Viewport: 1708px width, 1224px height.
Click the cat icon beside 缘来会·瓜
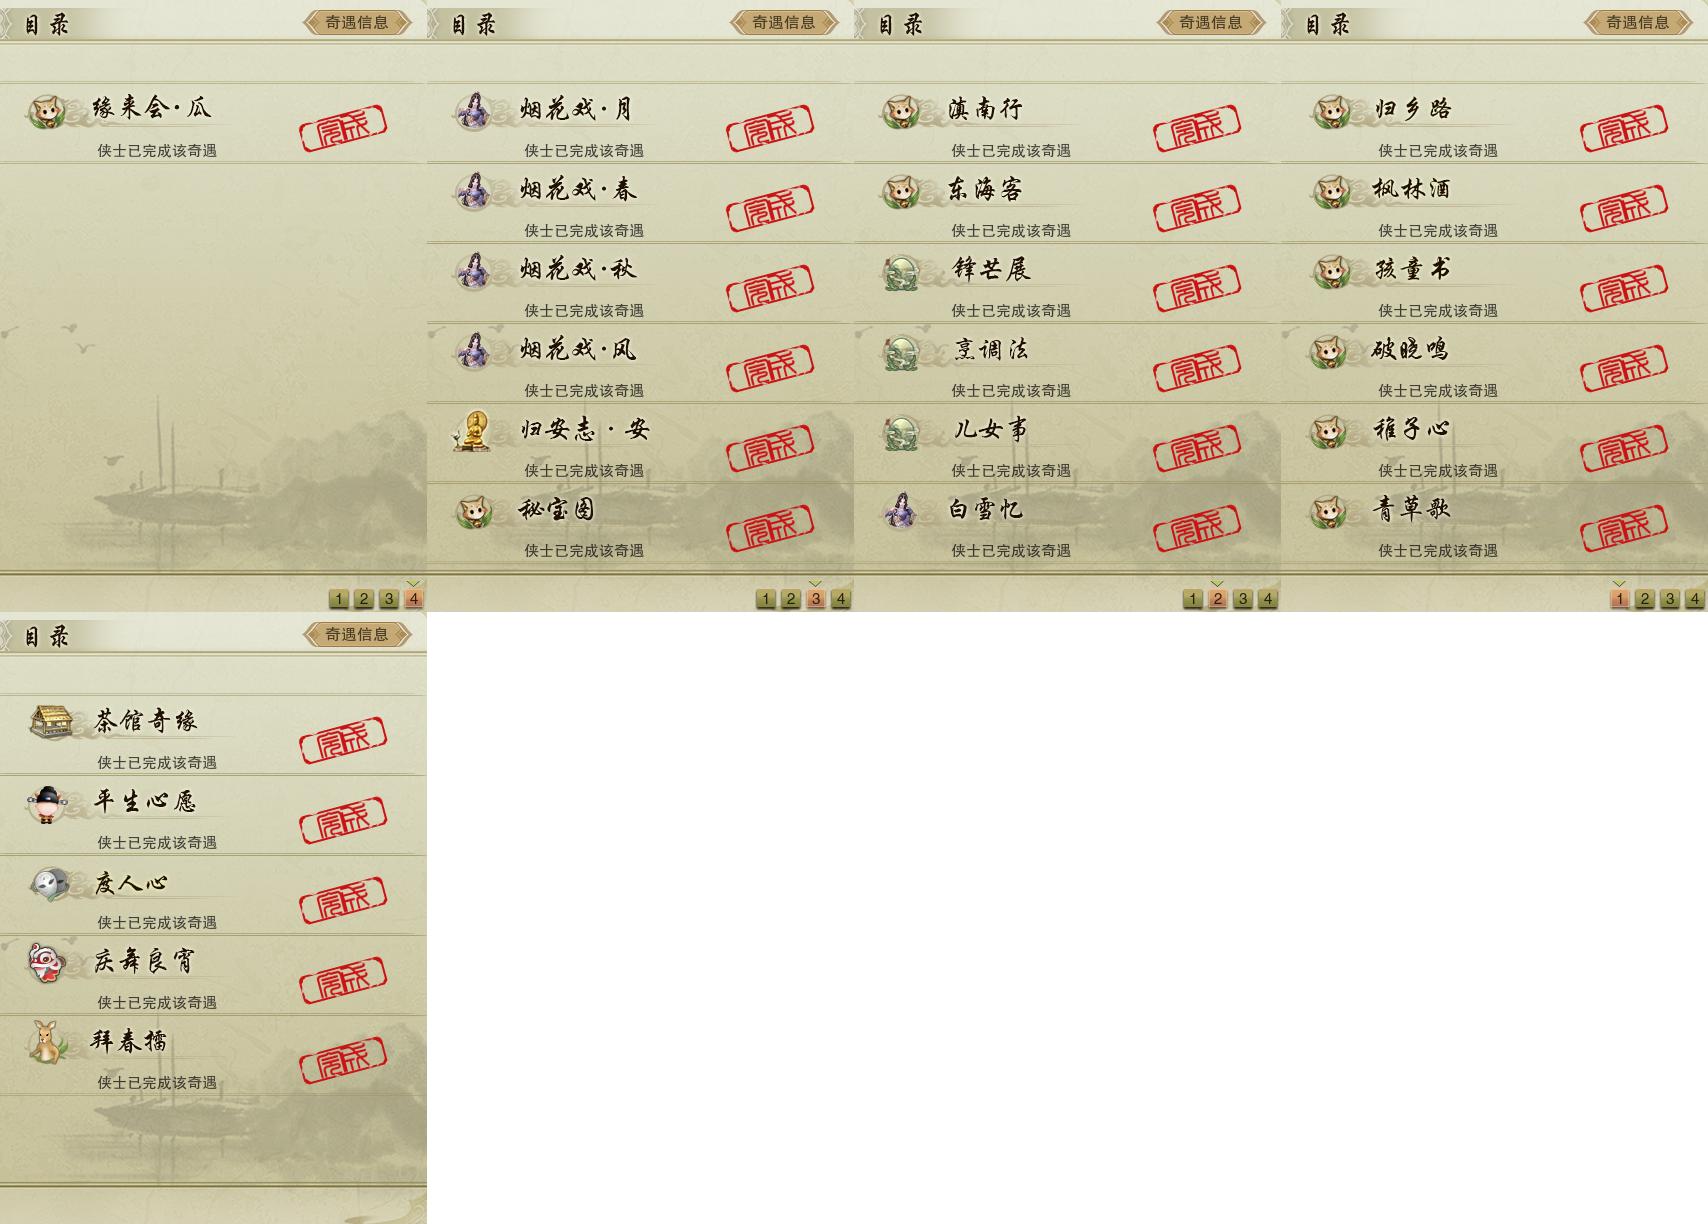point(46,111)
